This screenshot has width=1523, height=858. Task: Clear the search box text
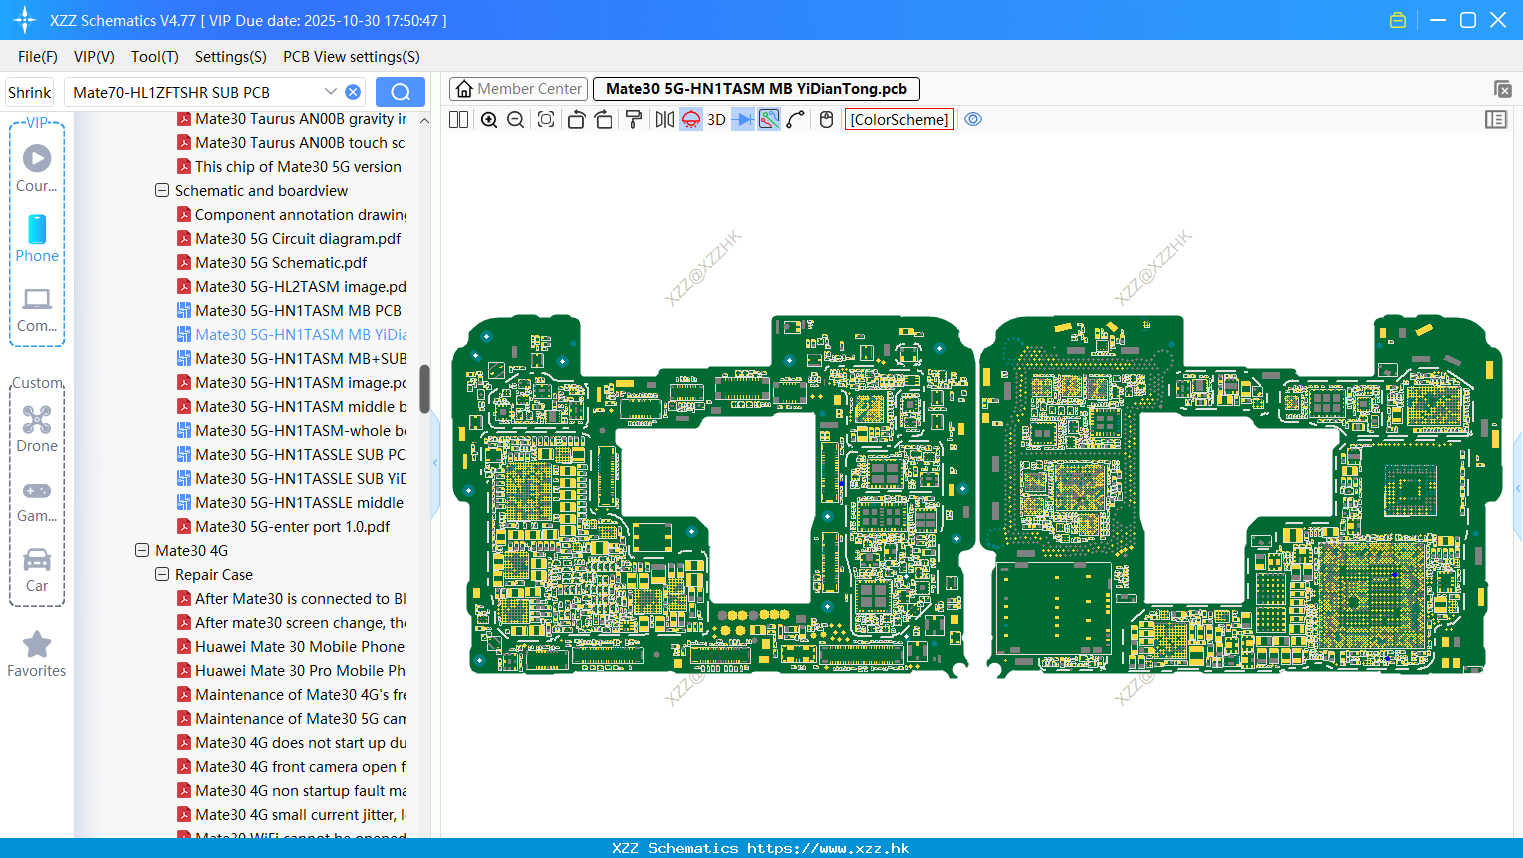353,92
